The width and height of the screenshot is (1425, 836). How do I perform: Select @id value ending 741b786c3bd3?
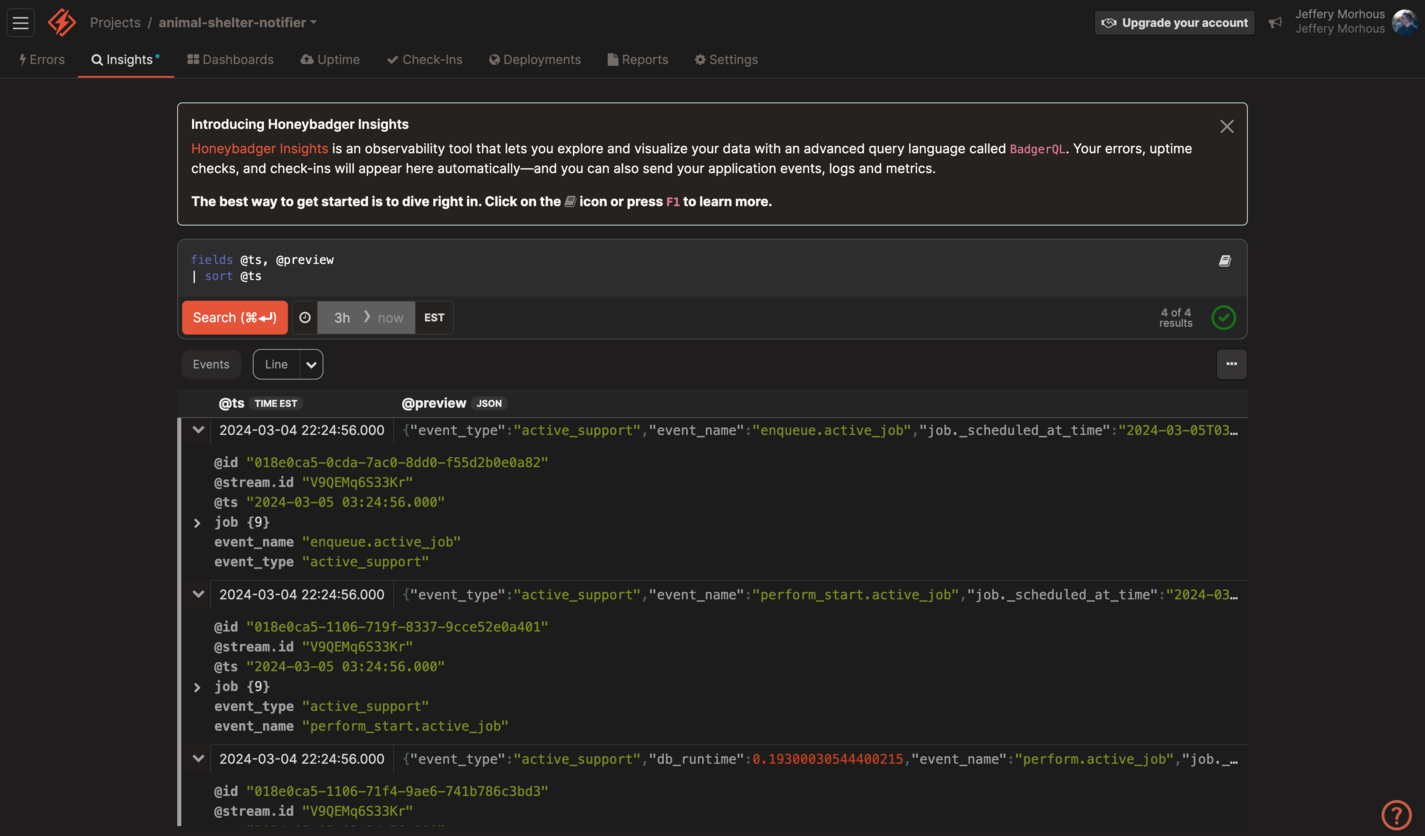point(397,791)
